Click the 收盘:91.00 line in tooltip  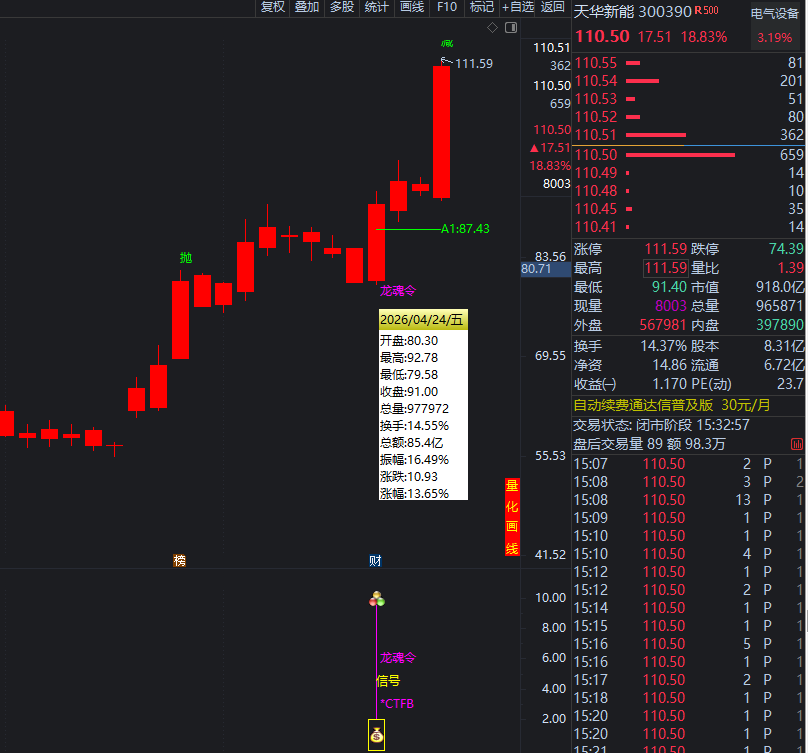(409, 392)
